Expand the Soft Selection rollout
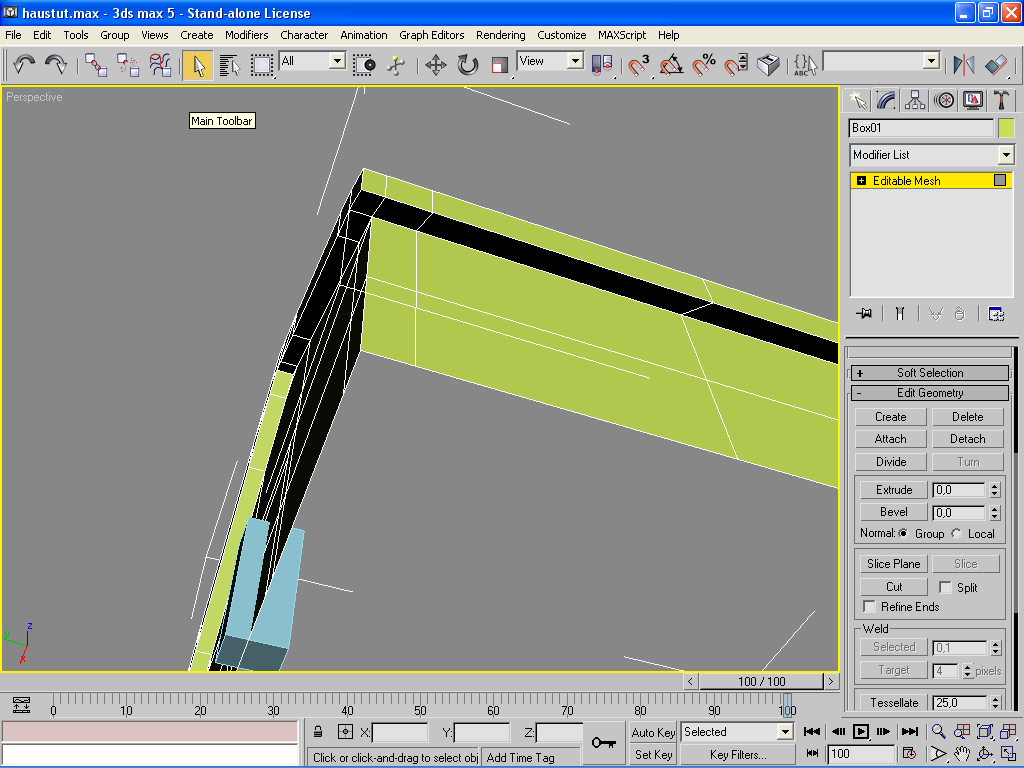The height and width of the screenshot is (768, 1024). click(929, 373)
